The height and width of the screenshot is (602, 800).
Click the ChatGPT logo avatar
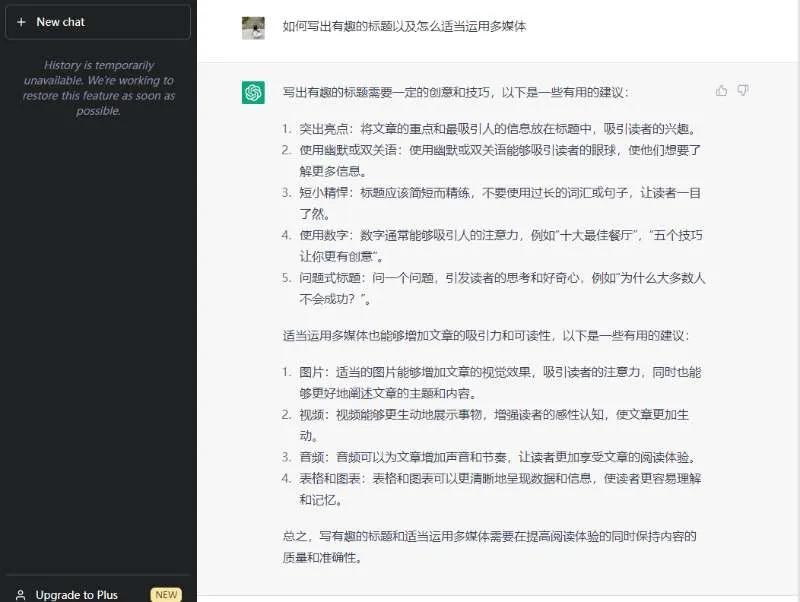[253, 92]
